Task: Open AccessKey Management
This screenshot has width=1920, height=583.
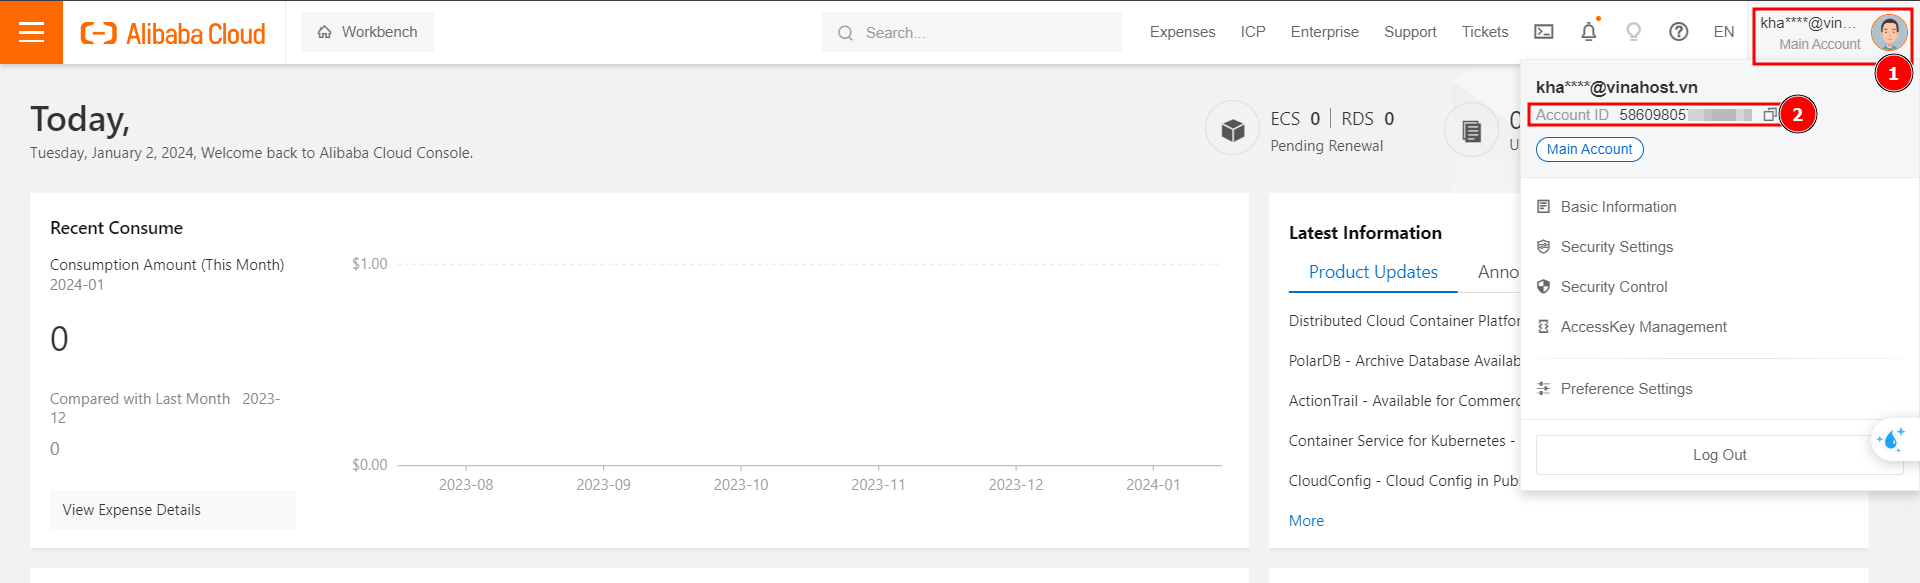Action: pyautogui.click(x=1643, y=327)
